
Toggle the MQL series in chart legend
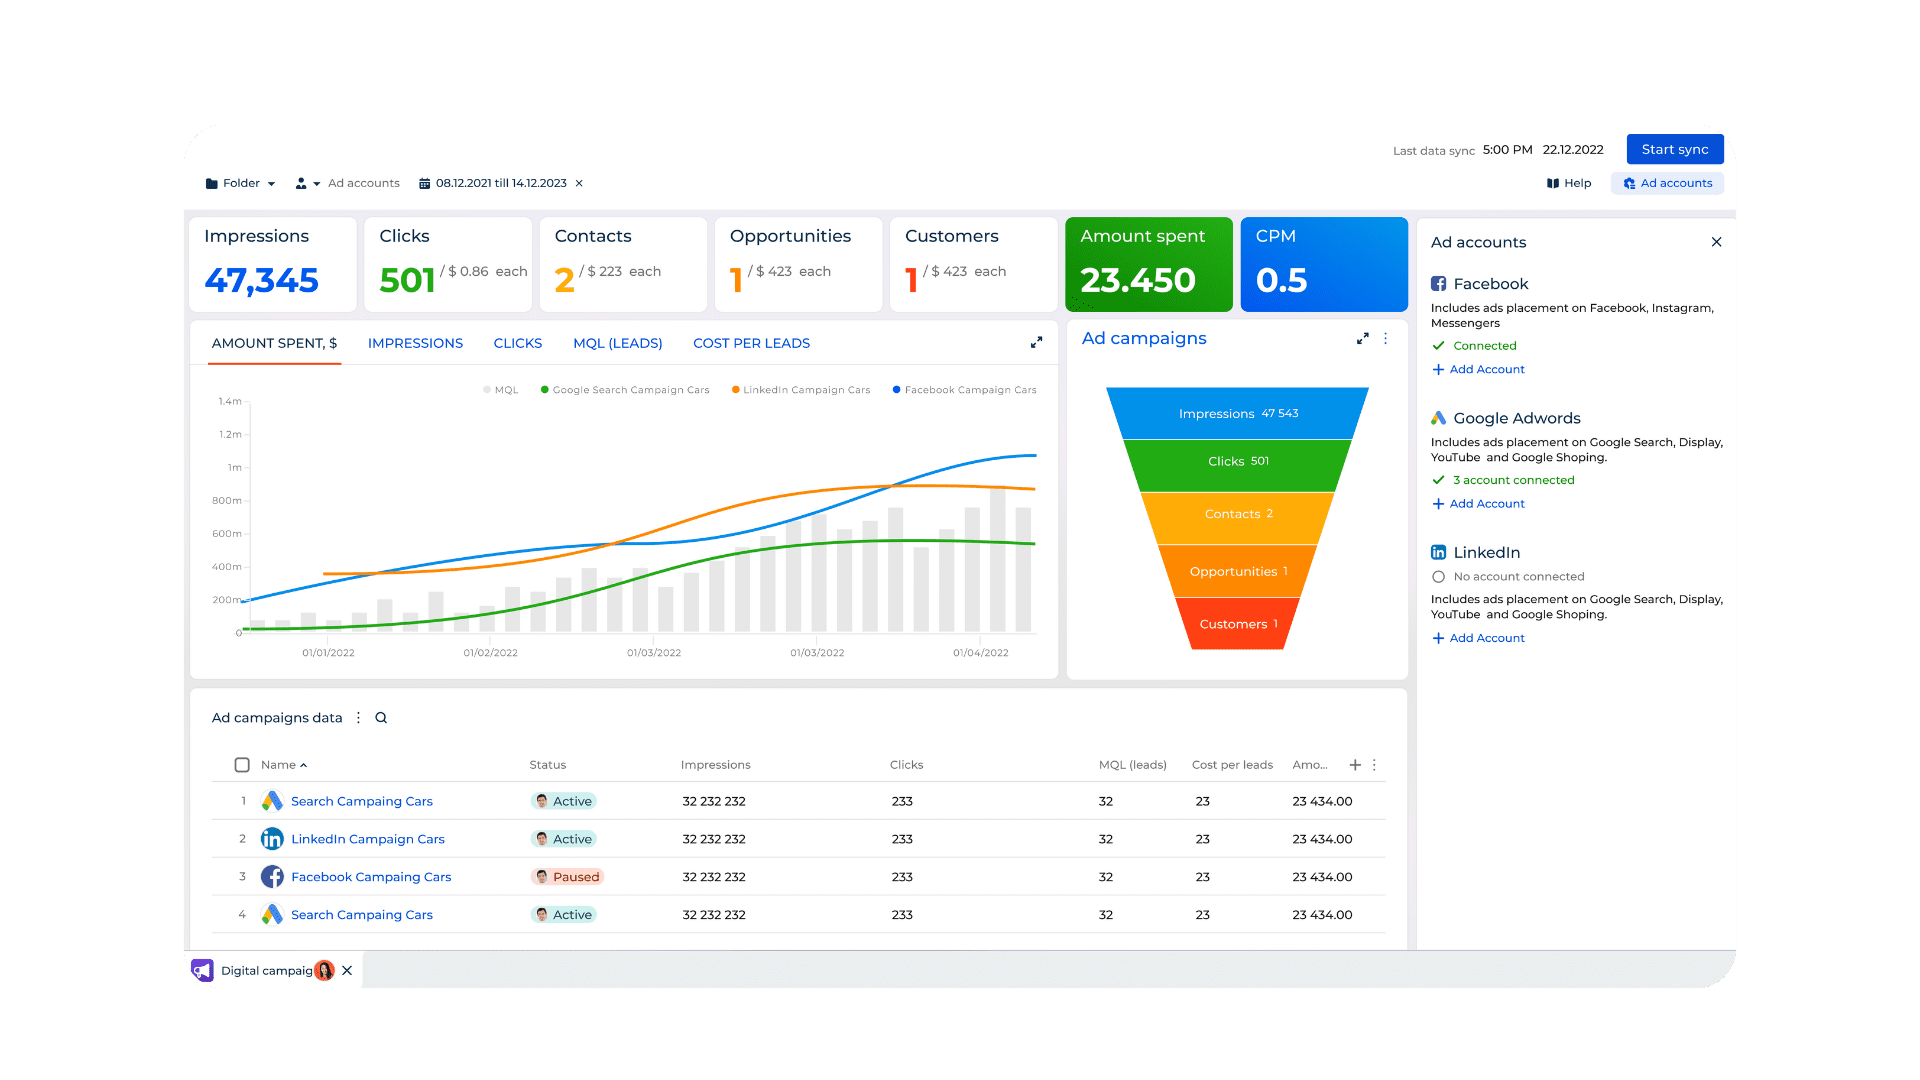500,389
